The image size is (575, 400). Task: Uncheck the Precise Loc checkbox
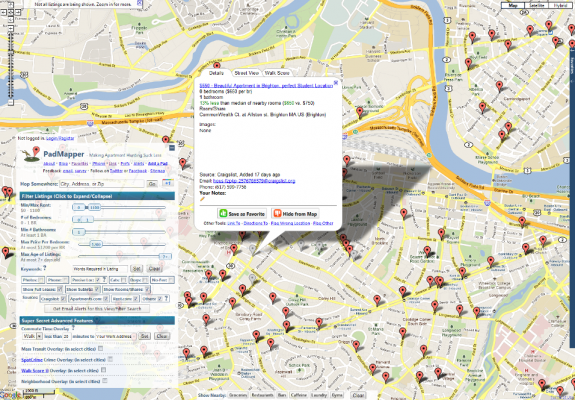pos(98,280)
